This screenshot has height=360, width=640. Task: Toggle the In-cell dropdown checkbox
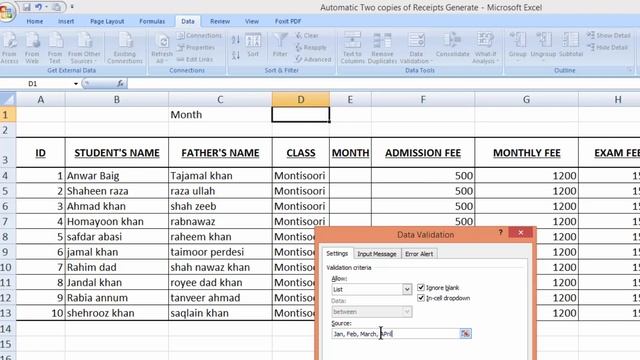421,298
